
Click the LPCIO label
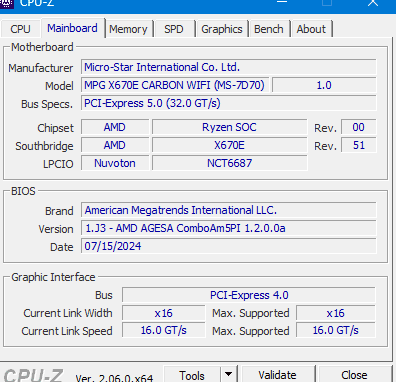(58, 164)
